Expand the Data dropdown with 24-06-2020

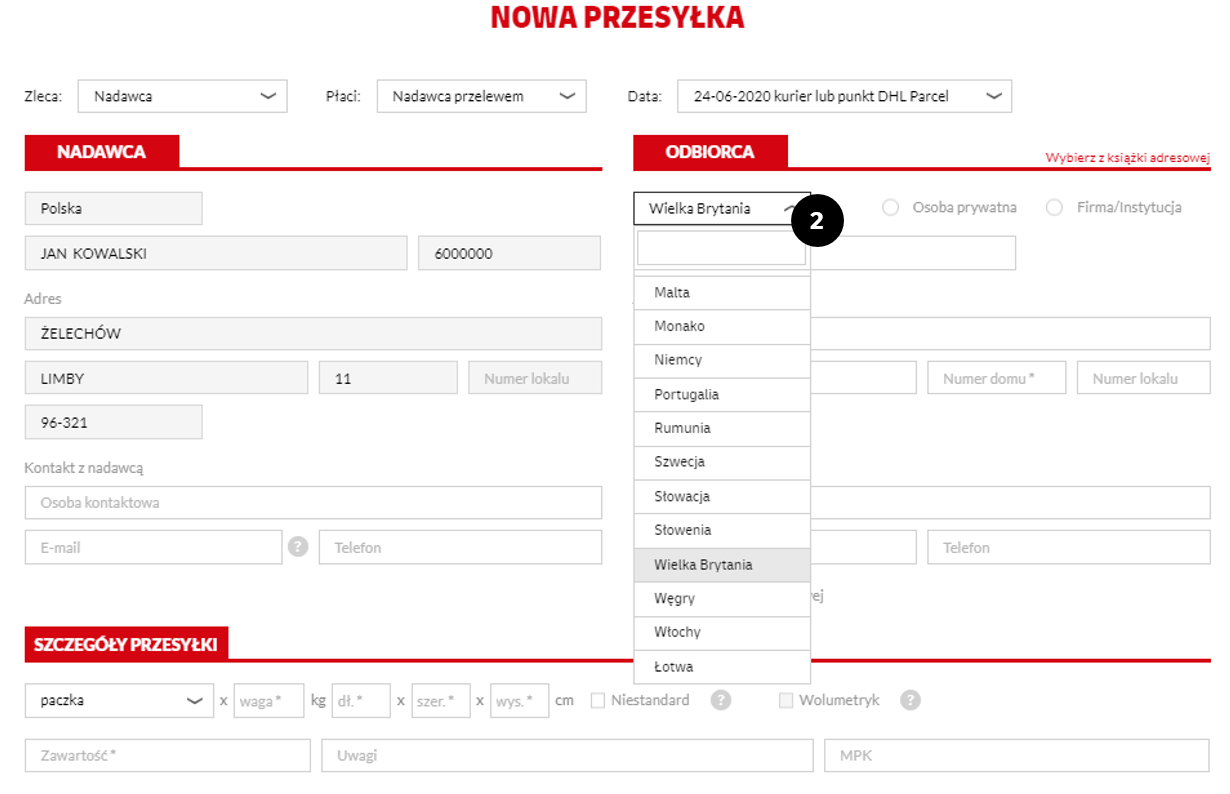click(845, 96)
